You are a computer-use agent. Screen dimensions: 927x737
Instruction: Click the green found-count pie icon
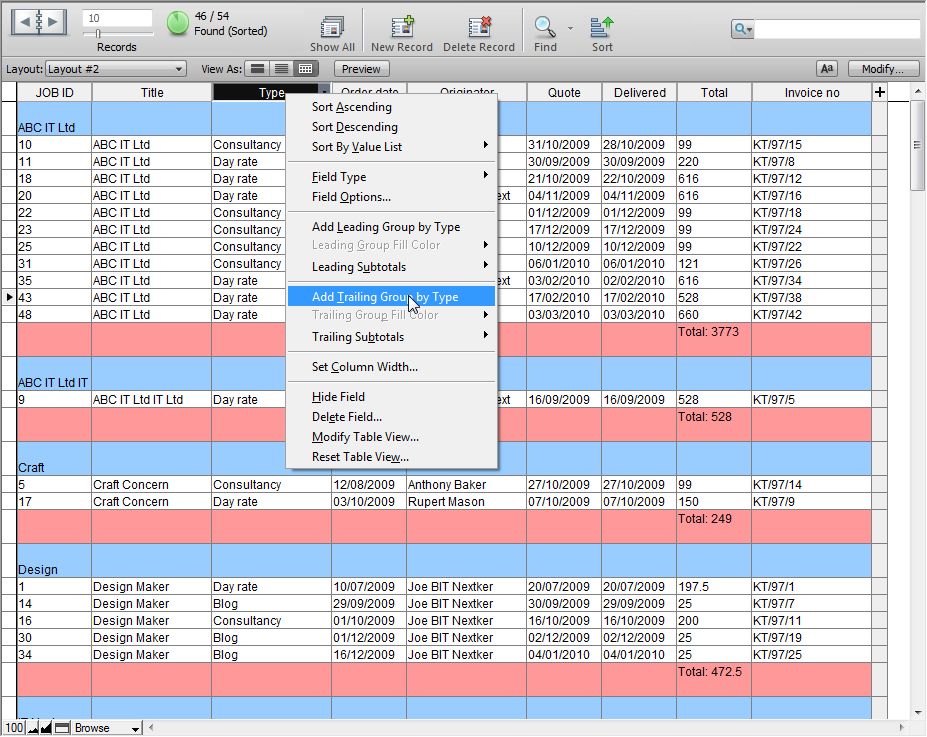(x=176, y=24)
